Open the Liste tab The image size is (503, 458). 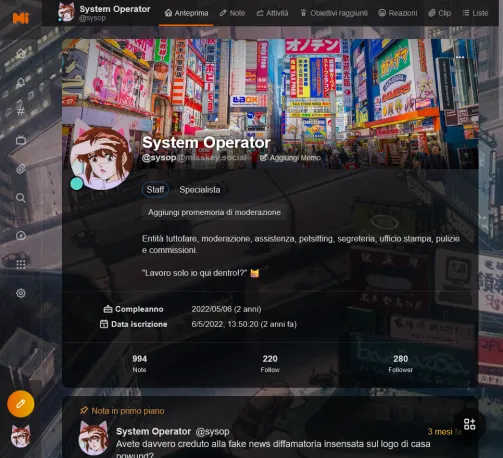click(475, 13)
